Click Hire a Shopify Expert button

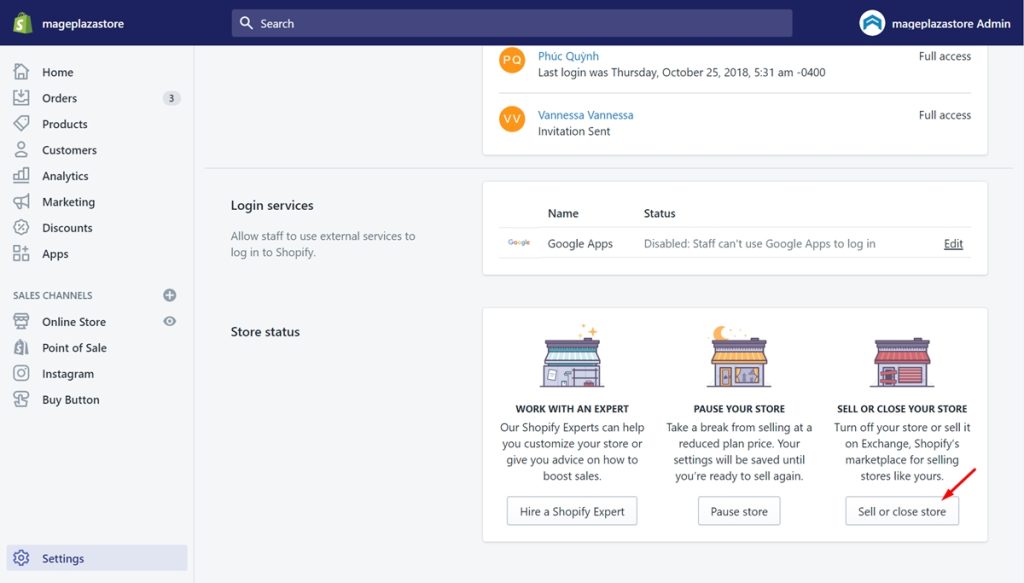pos(571,511)
